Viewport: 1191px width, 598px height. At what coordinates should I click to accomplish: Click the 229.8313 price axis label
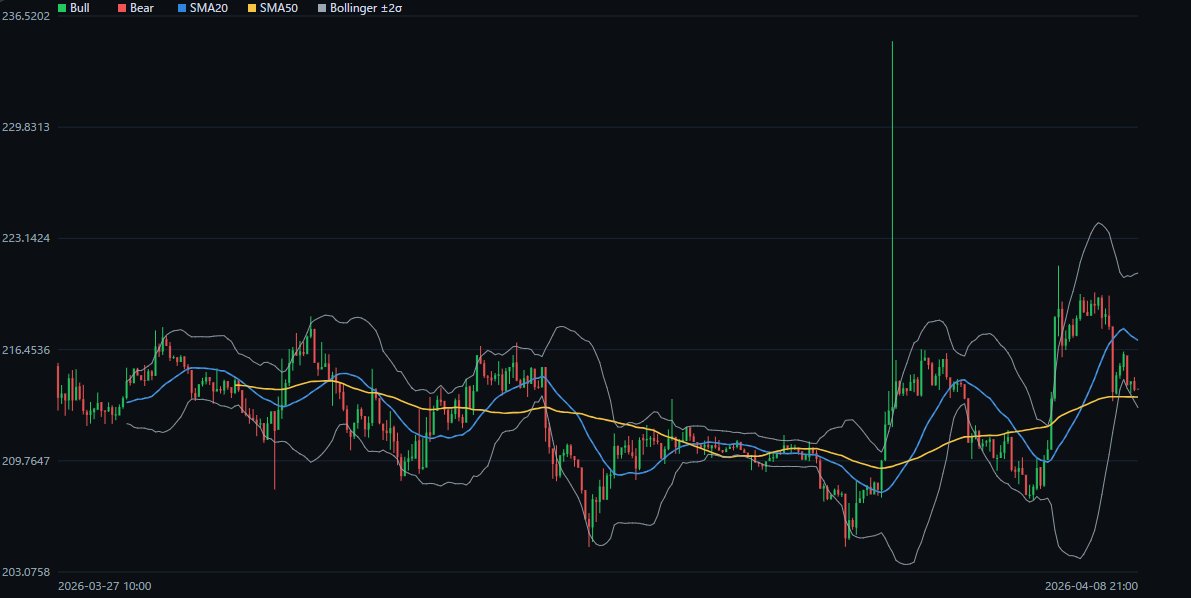pyautogui.click(x=27, y=127)
